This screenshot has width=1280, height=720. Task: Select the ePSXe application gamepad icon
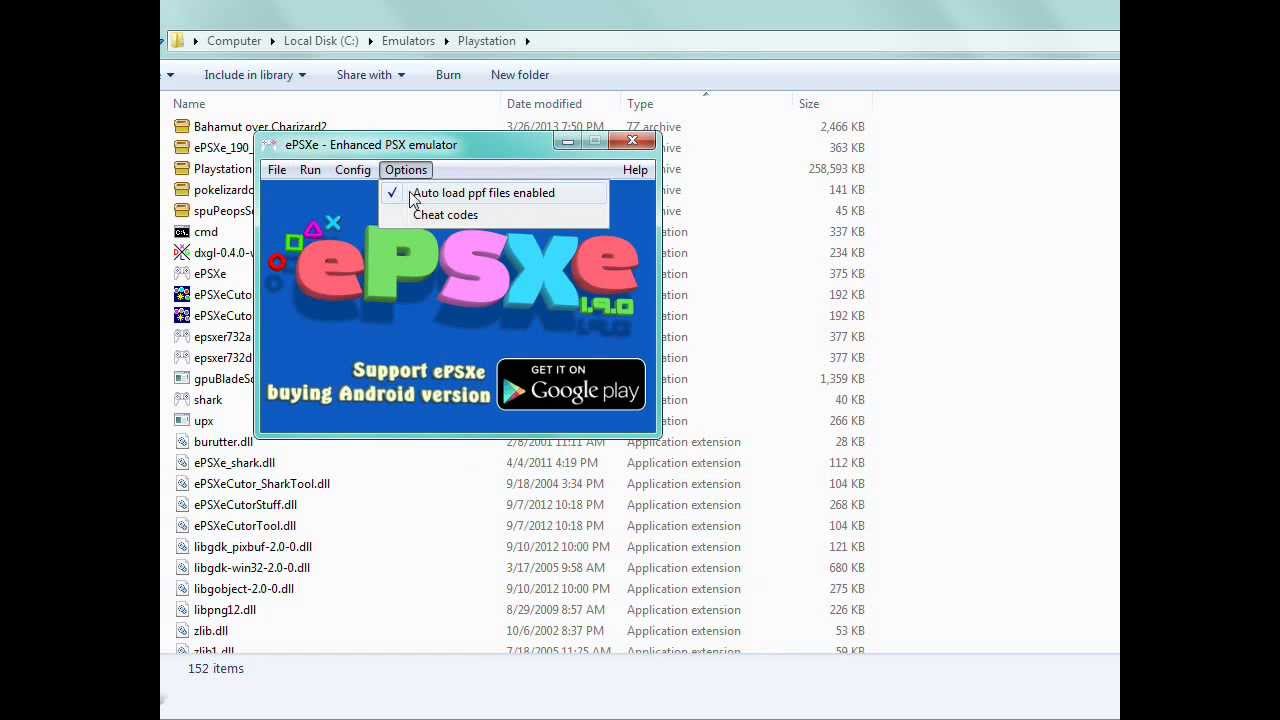[181, 274]
